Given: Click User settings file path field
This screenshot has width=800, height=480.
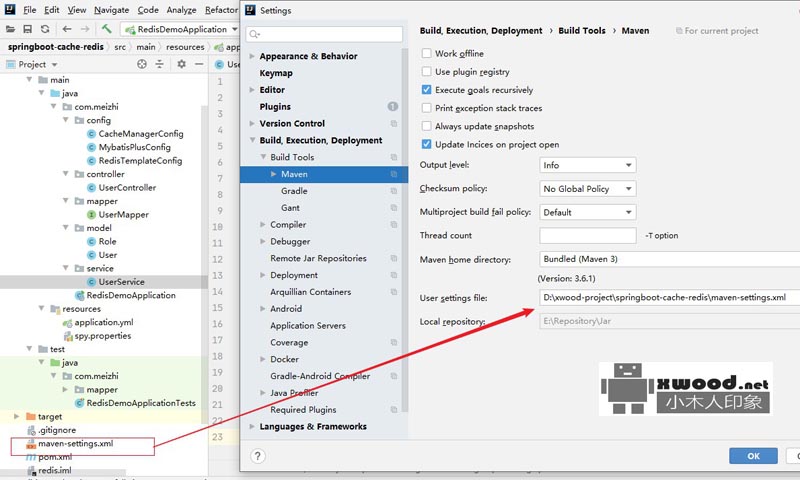Looking at the screenshot, I should coord(669,297).
